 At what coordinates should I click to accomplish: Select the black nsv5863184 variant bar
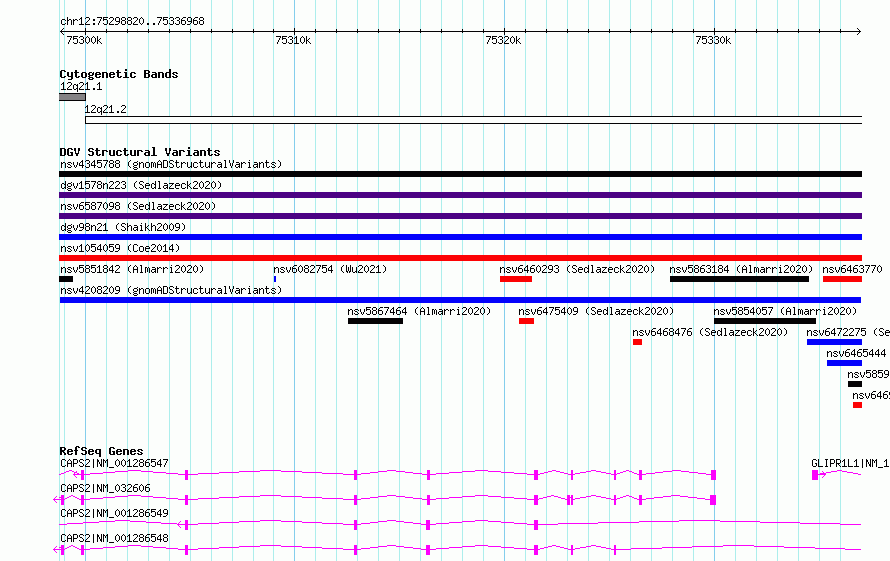pyautogui.click(x=739, y=279)
